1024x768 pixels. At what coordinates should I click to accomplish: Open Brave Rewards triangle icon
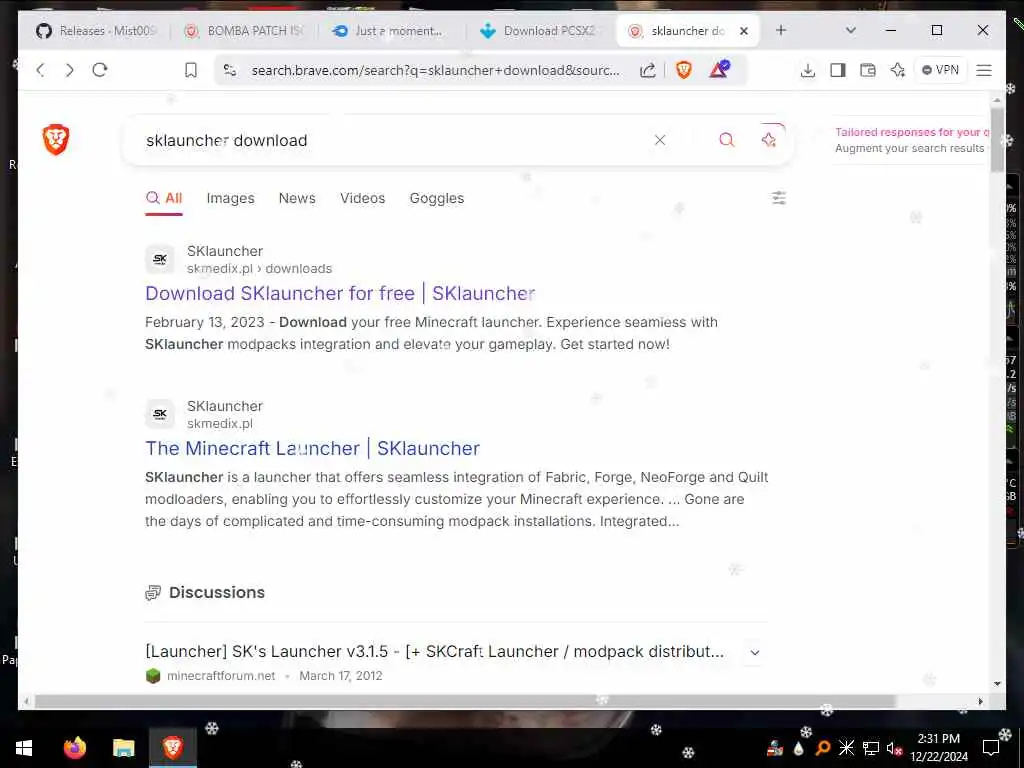(x=719, y=69)
